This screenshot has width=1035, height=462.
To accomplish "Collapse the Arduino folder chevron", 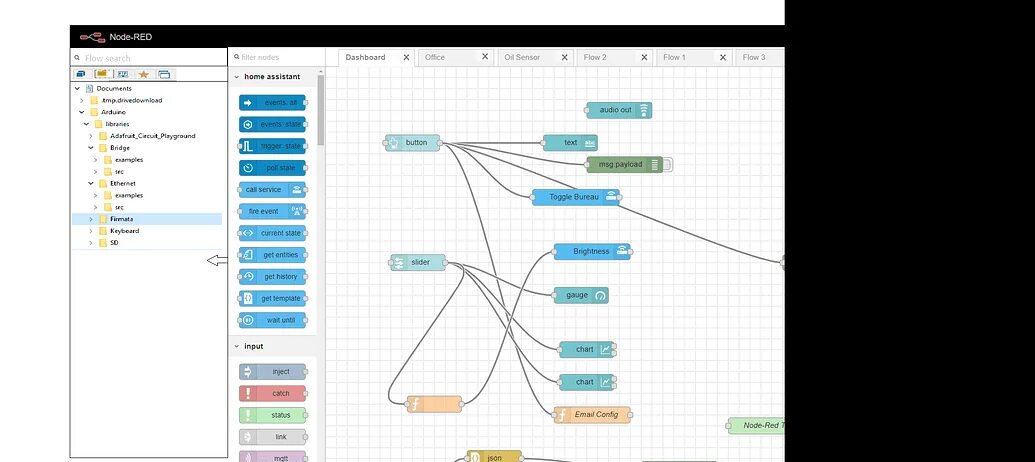I will point(82,112).
